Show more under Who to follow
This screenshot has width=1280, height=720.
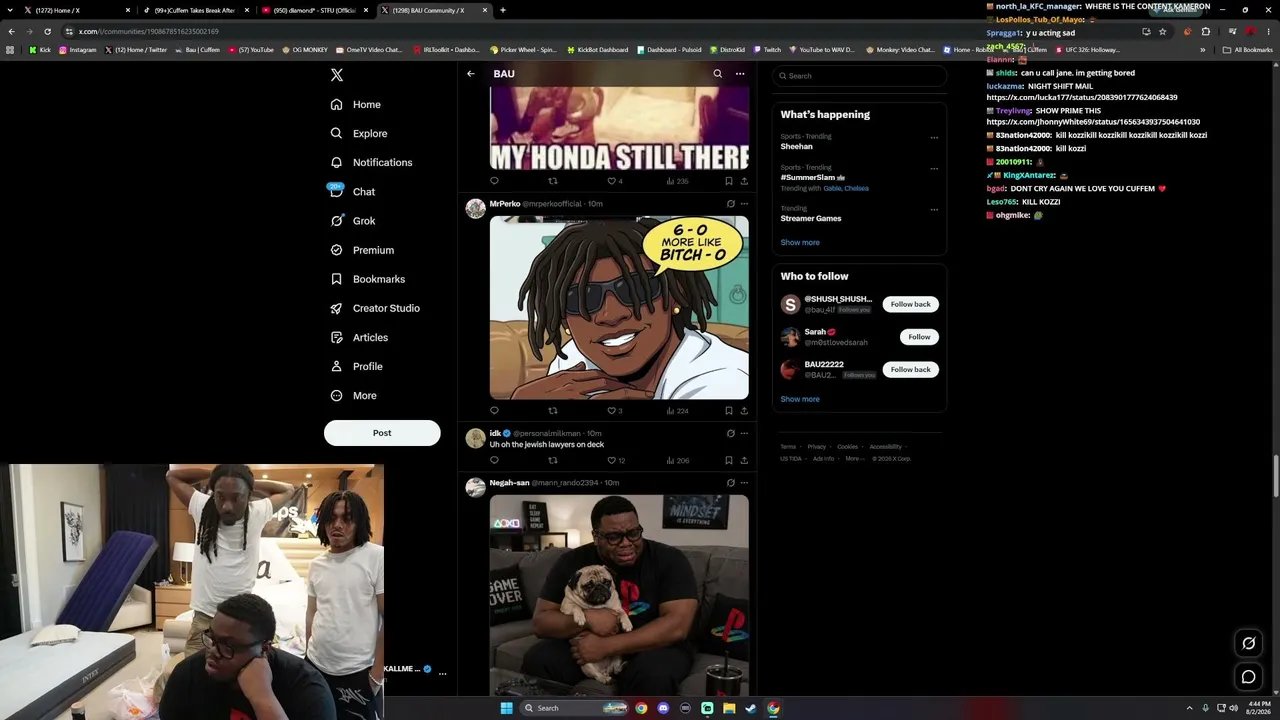[800, 399]
